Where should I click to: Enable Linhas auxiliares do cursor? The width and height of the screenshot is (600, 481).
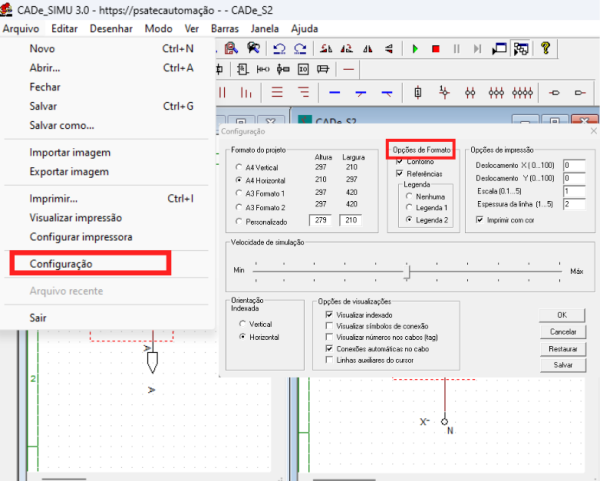(x=329, y=360)
